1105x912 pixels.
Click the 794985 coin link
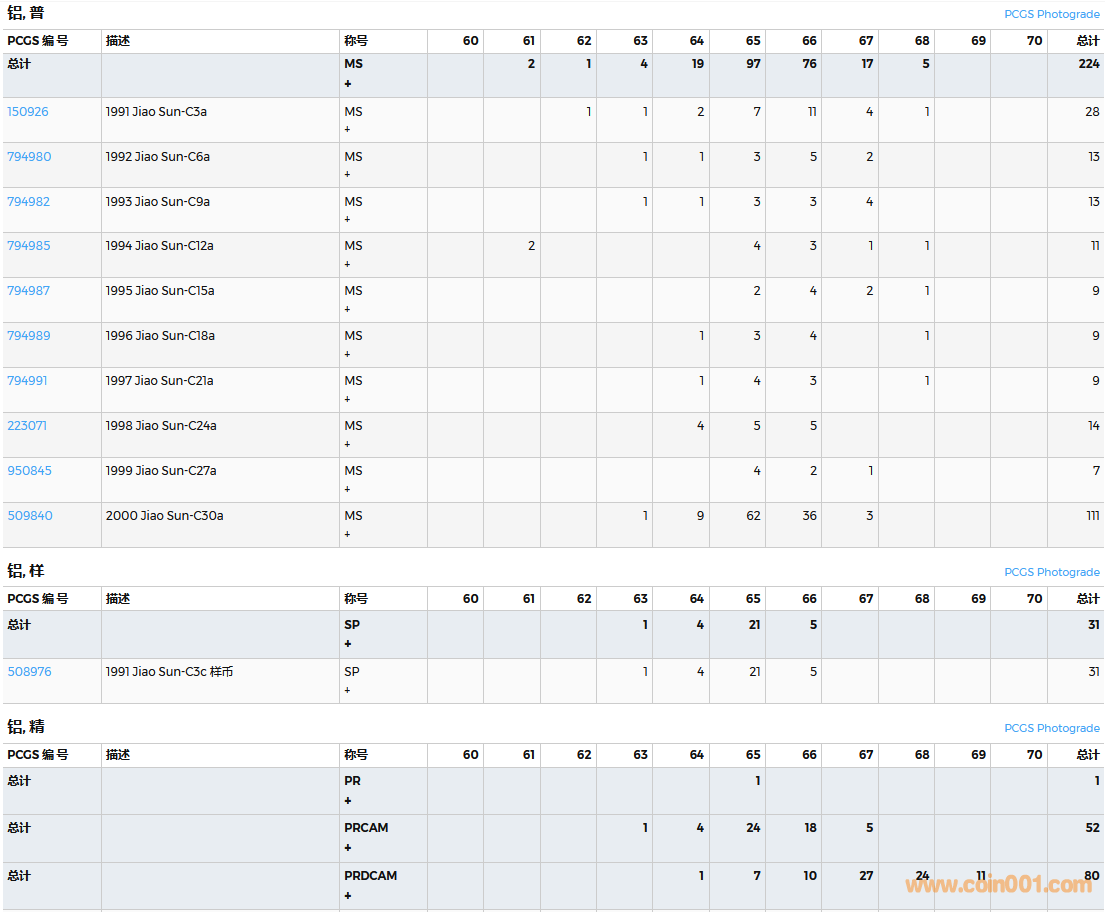pyautogui.click(x=29, y=246)
